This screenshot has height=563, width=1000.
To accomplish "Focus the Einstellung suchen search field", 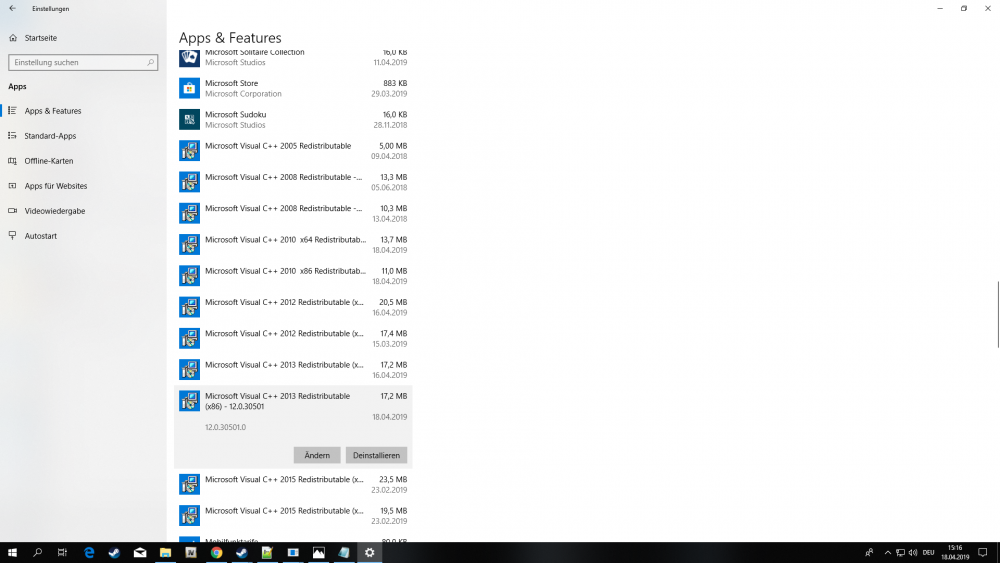I will pyautogui.click(x=83, y=62).
